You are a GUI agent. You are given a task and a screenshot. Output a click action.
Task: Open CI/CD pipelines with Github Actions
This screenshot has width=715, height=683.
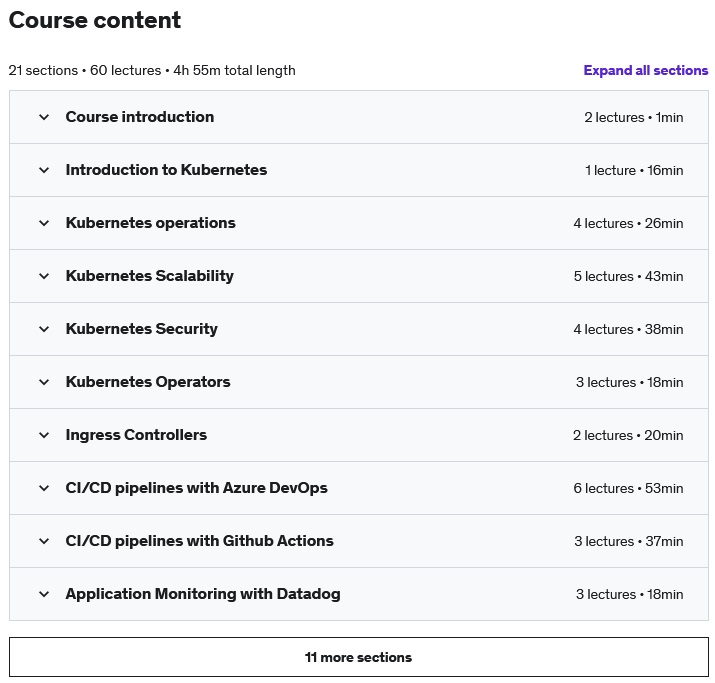click(x=200, y=541)
